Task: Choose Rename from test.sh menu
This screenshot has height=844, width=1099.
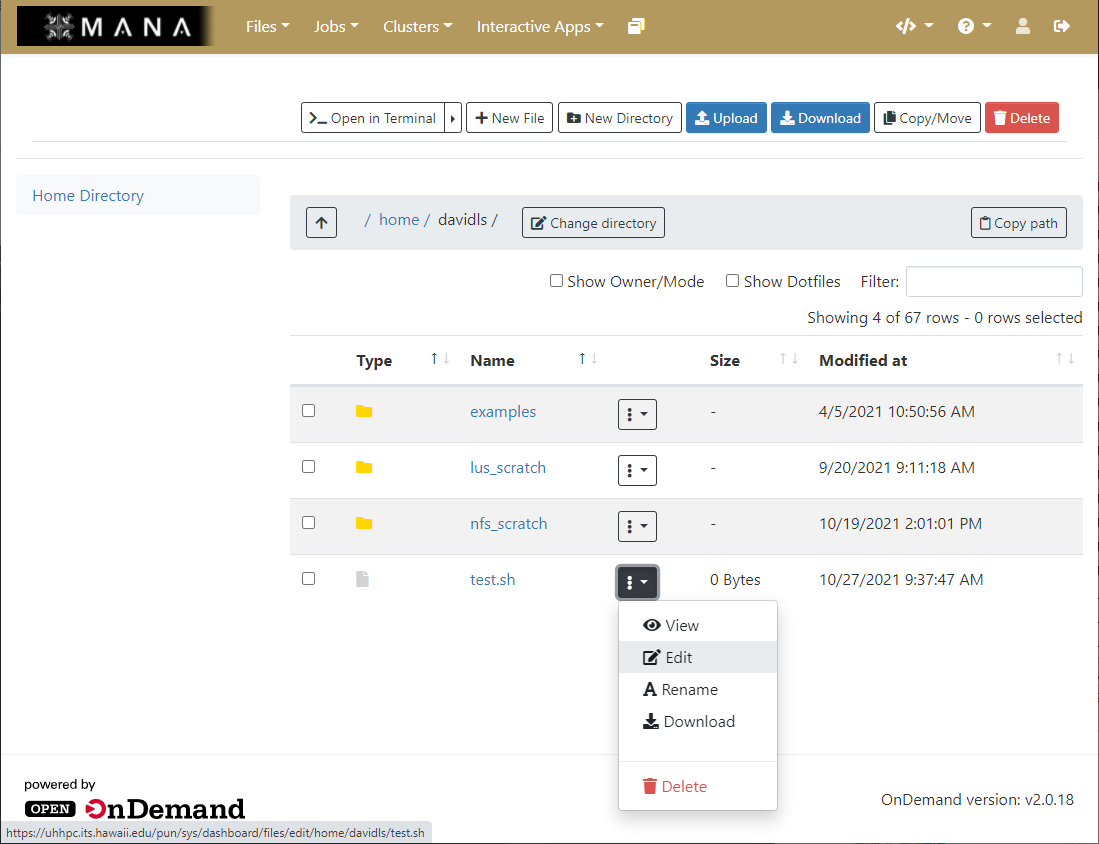Action: [697, 690]
